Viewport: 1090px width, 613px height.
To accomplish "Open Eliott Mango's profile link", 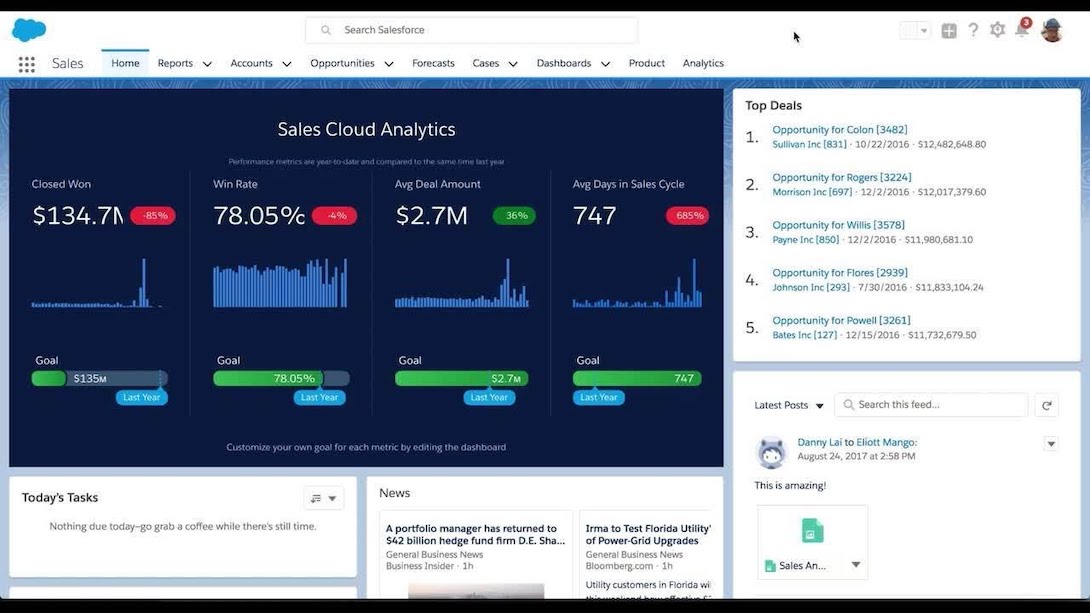I will [886, 443].
